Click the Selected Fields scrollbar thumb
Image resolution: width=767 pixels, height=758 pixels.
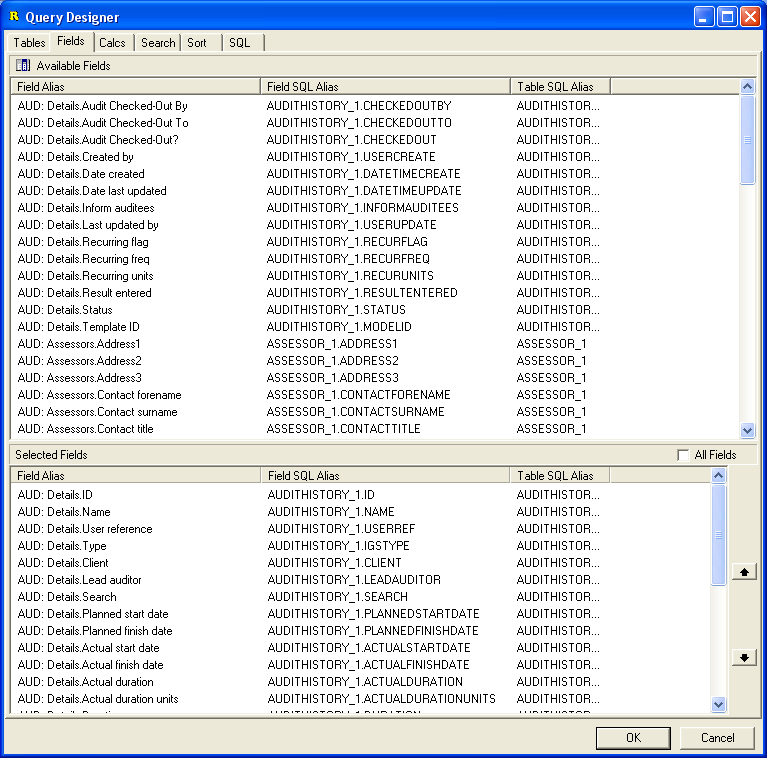pos(718,535)
